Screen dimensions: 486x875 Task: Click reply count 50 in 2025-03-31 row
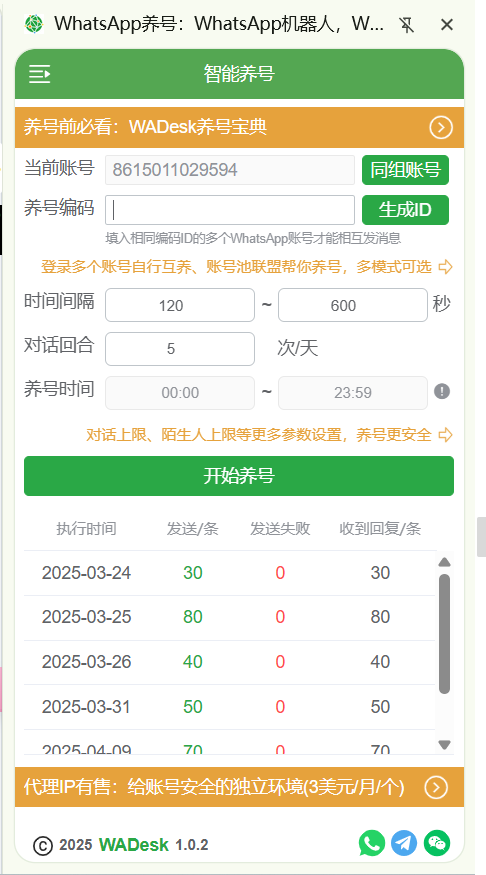tap(380, 706)
